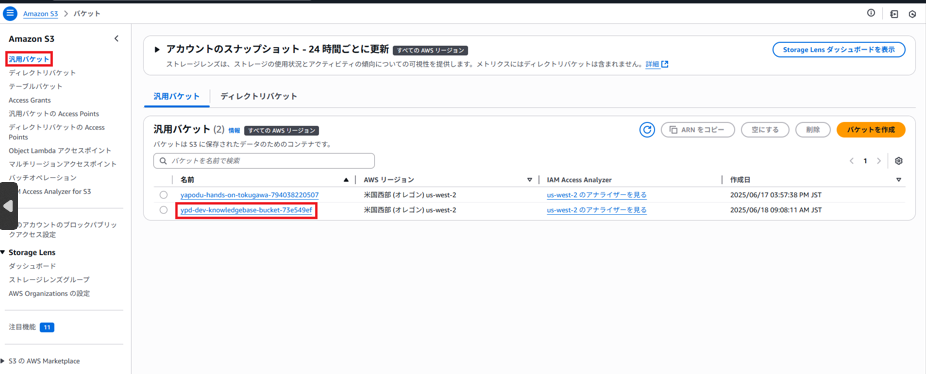Open ディレクトリバケットの Access Points

point(56,132)
